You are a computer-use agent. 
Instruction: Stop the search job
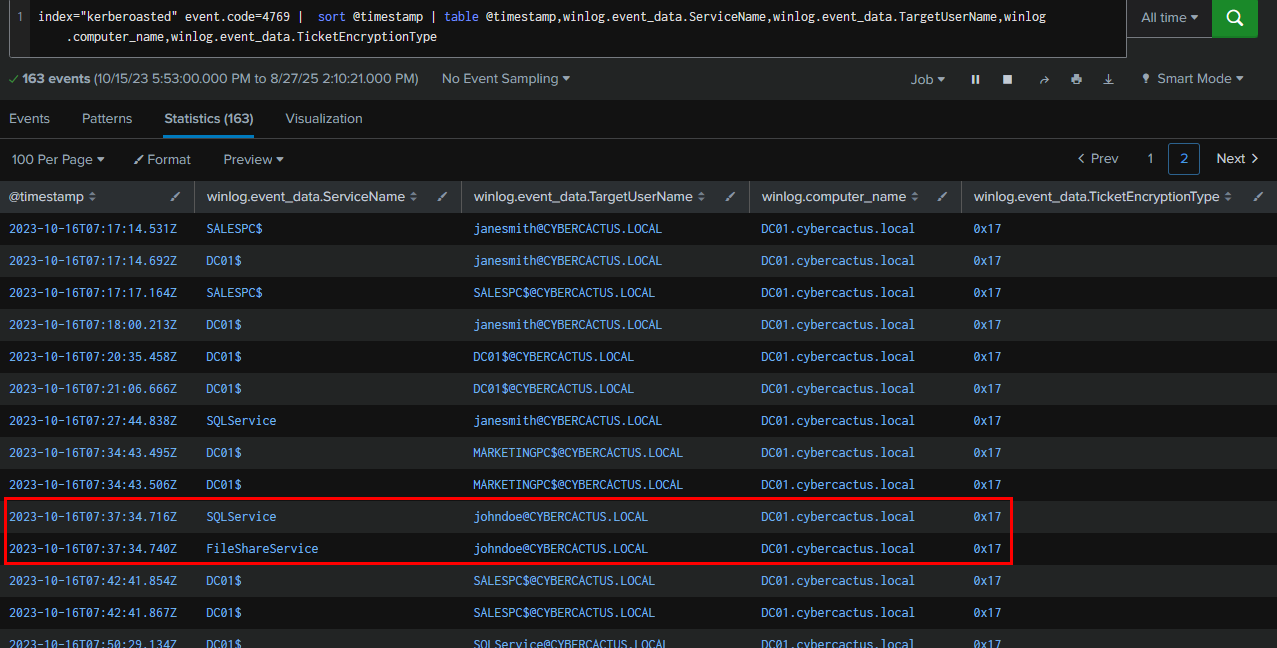coord(1008,79)
